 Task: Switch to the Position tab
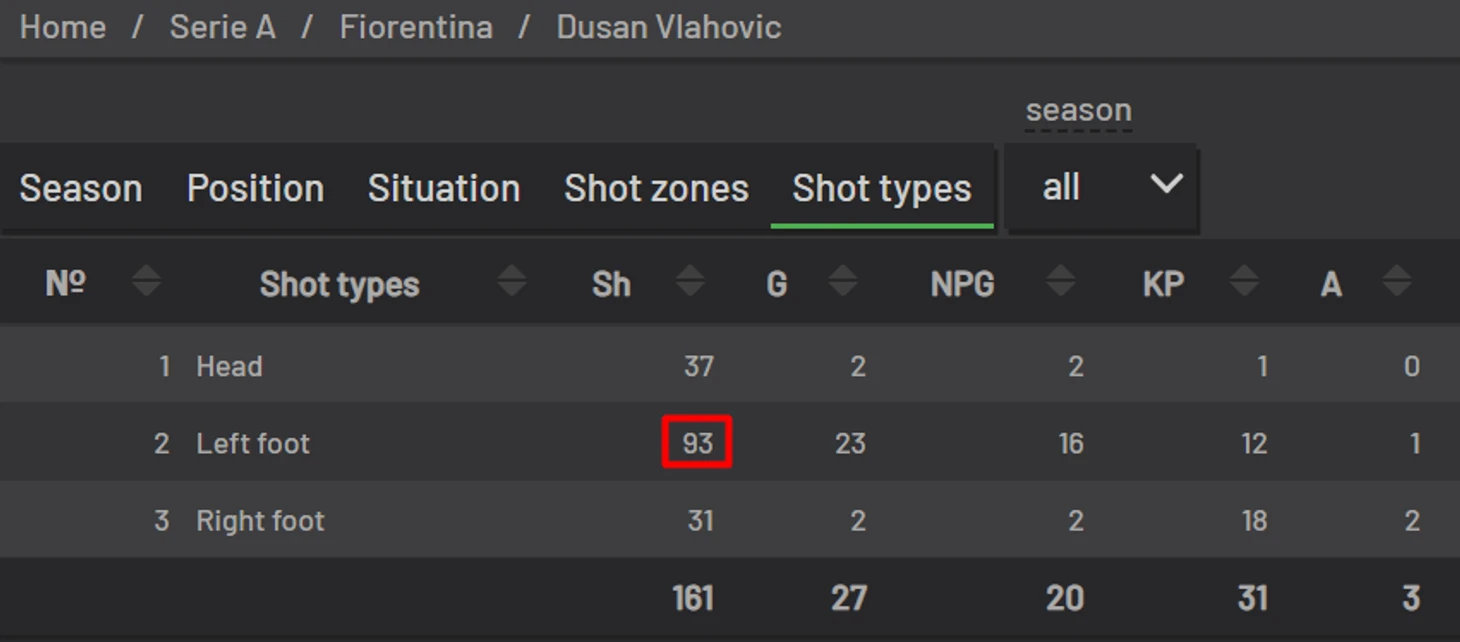click(255, 188)
